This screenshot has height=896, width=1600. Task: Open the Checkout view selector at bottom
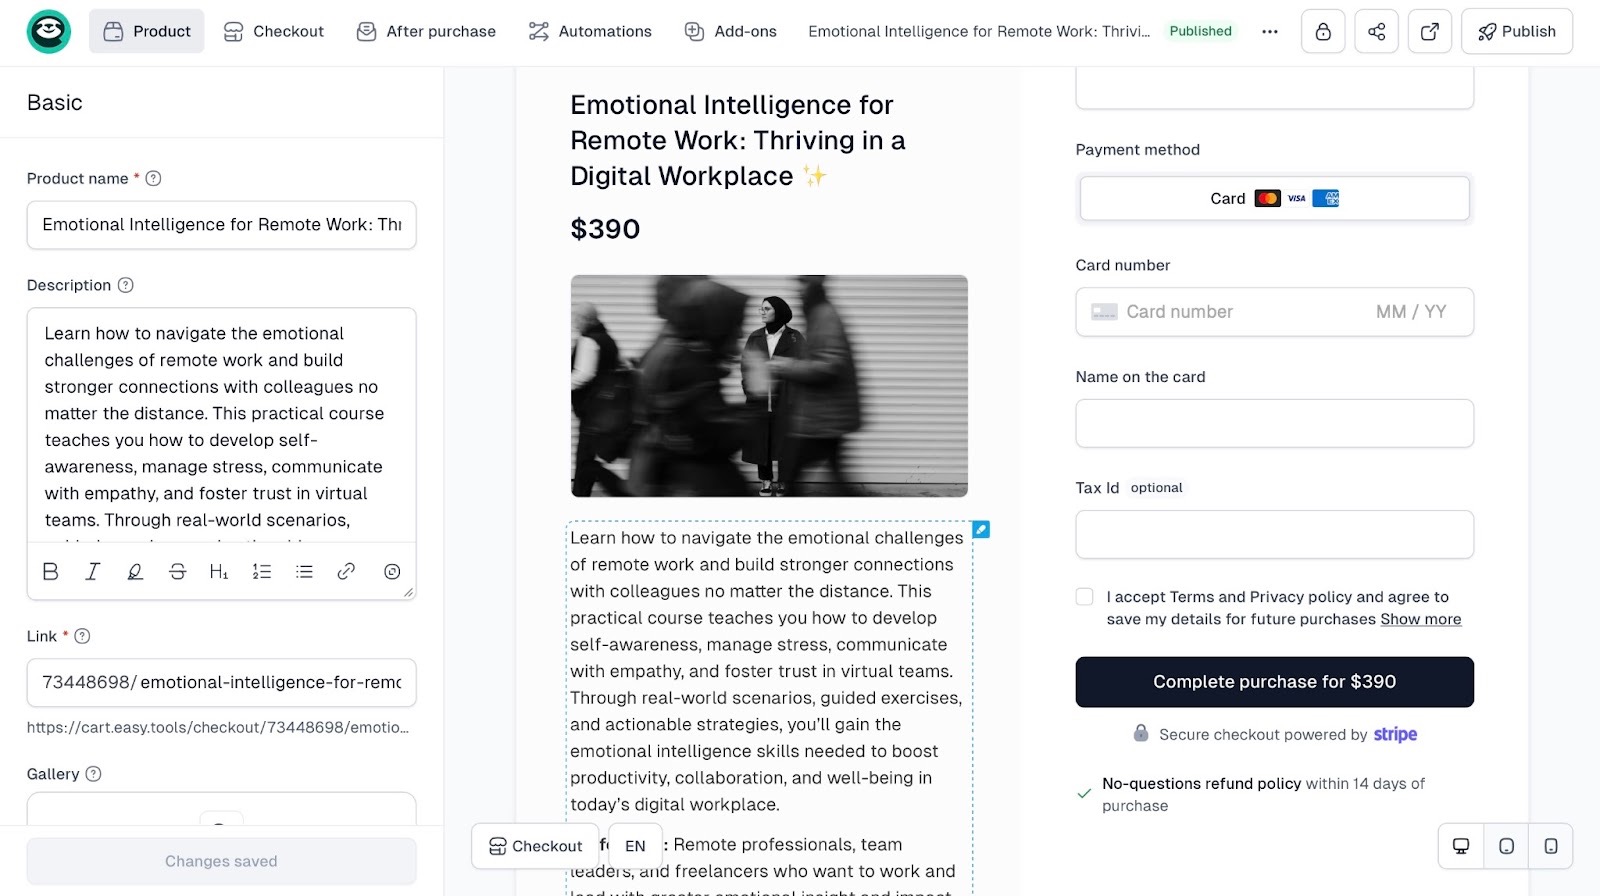535,846
